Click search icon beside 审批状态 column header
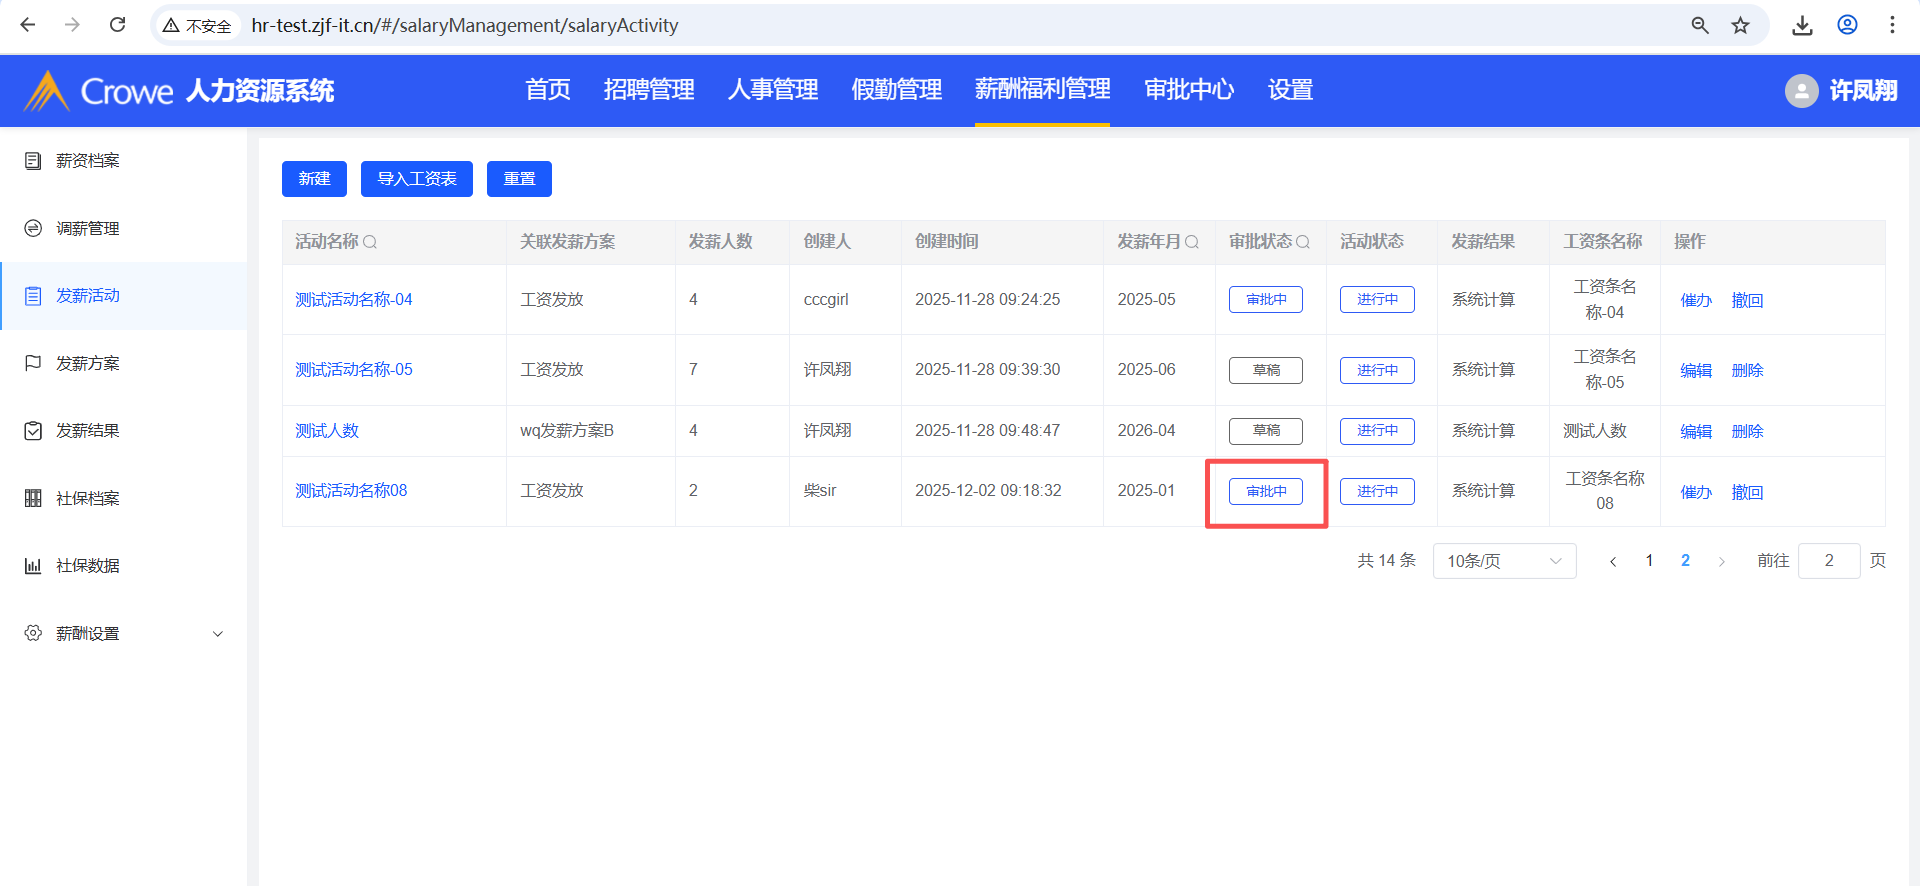1920x886 pixels. coord(1302,242)
